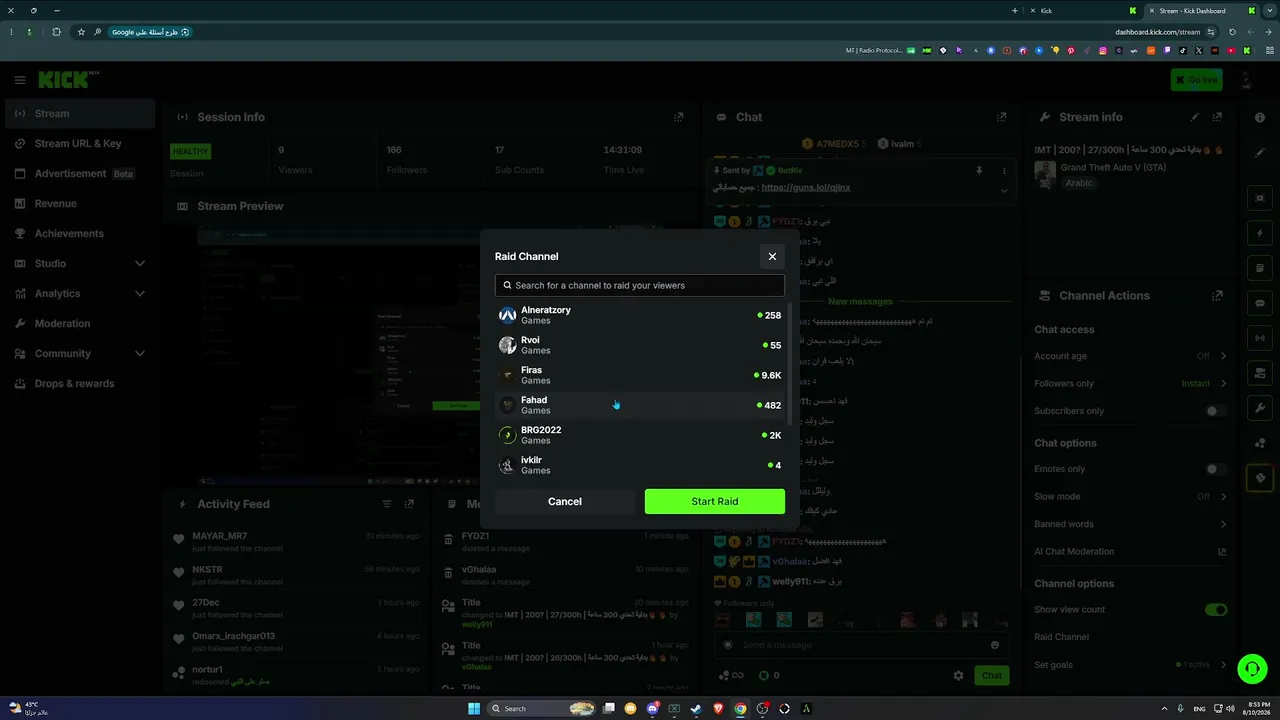Choose ivkilr channel in raid list

pos(640,465)
